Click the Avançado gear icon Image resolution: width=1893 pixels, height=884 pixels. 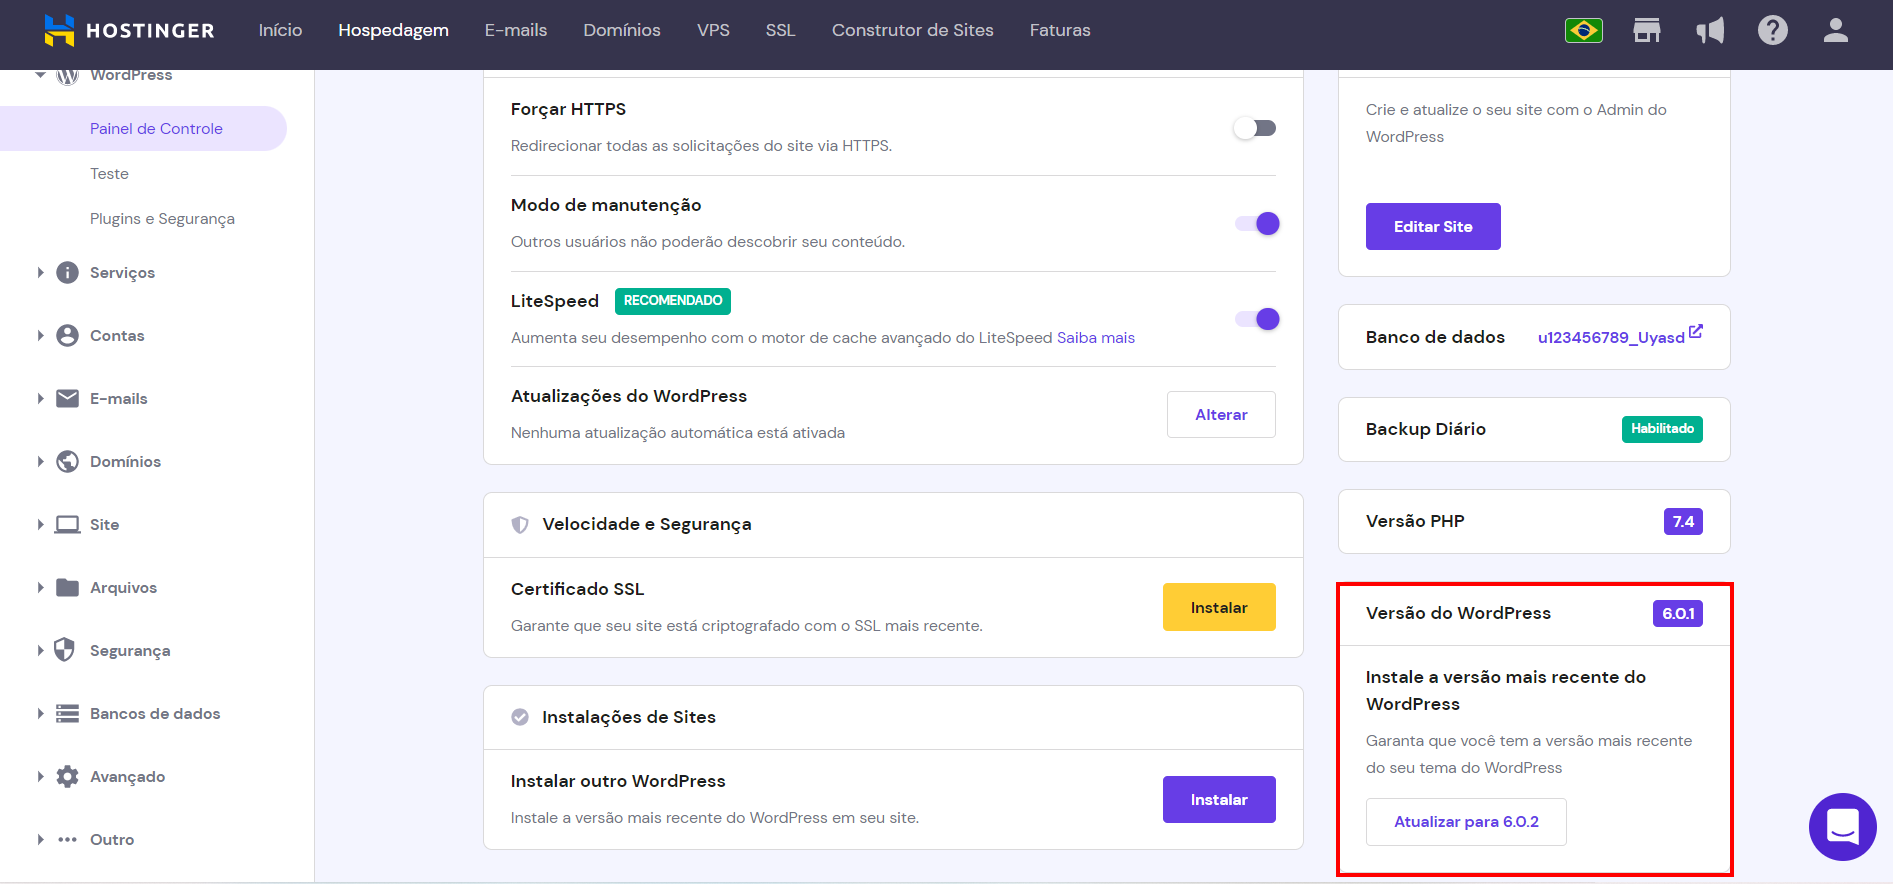pyautogui.click(x=67, y=777)
